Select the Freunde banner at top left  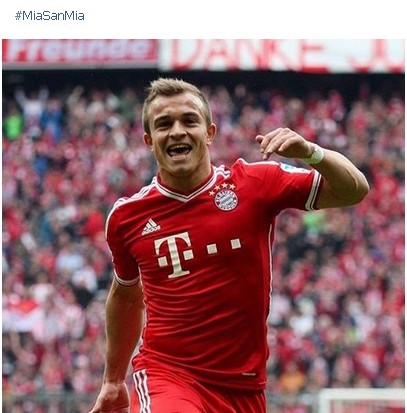click(80, 51)
